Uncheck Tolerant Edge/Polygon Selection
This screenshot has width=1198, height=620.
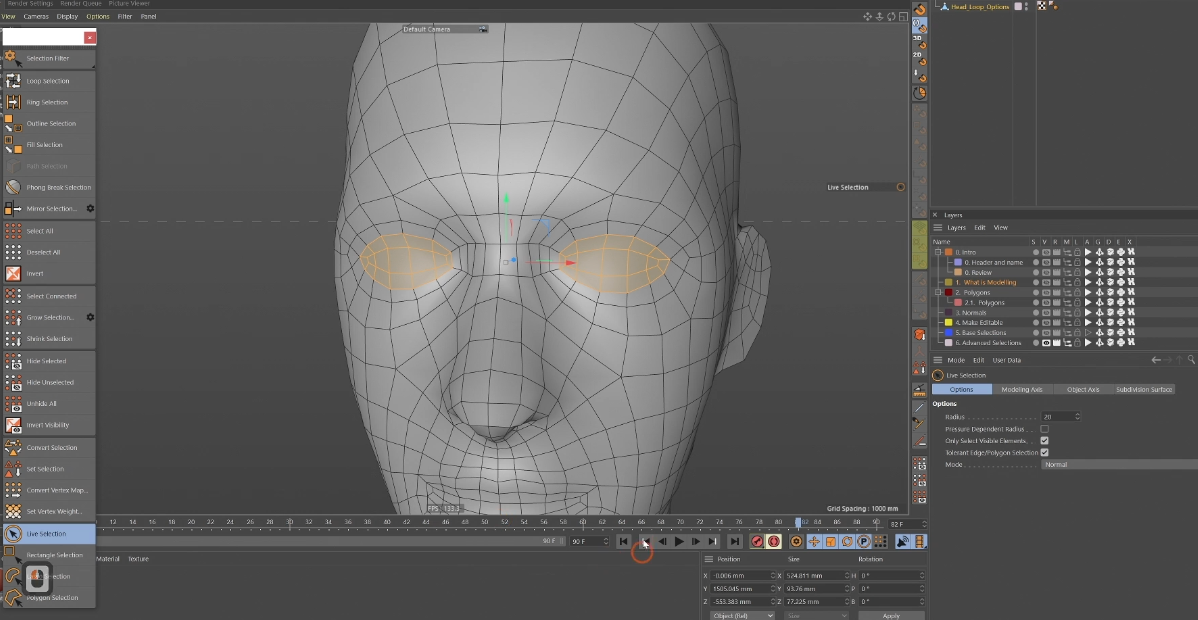pyautogui.click(x=1044, y=453)
